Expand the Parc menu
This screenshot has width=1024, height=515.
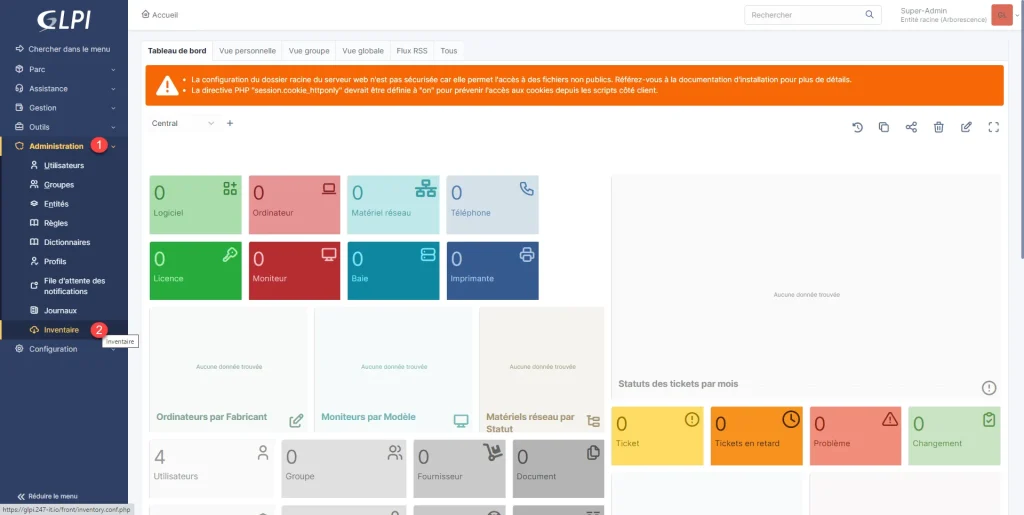(64, 69)
